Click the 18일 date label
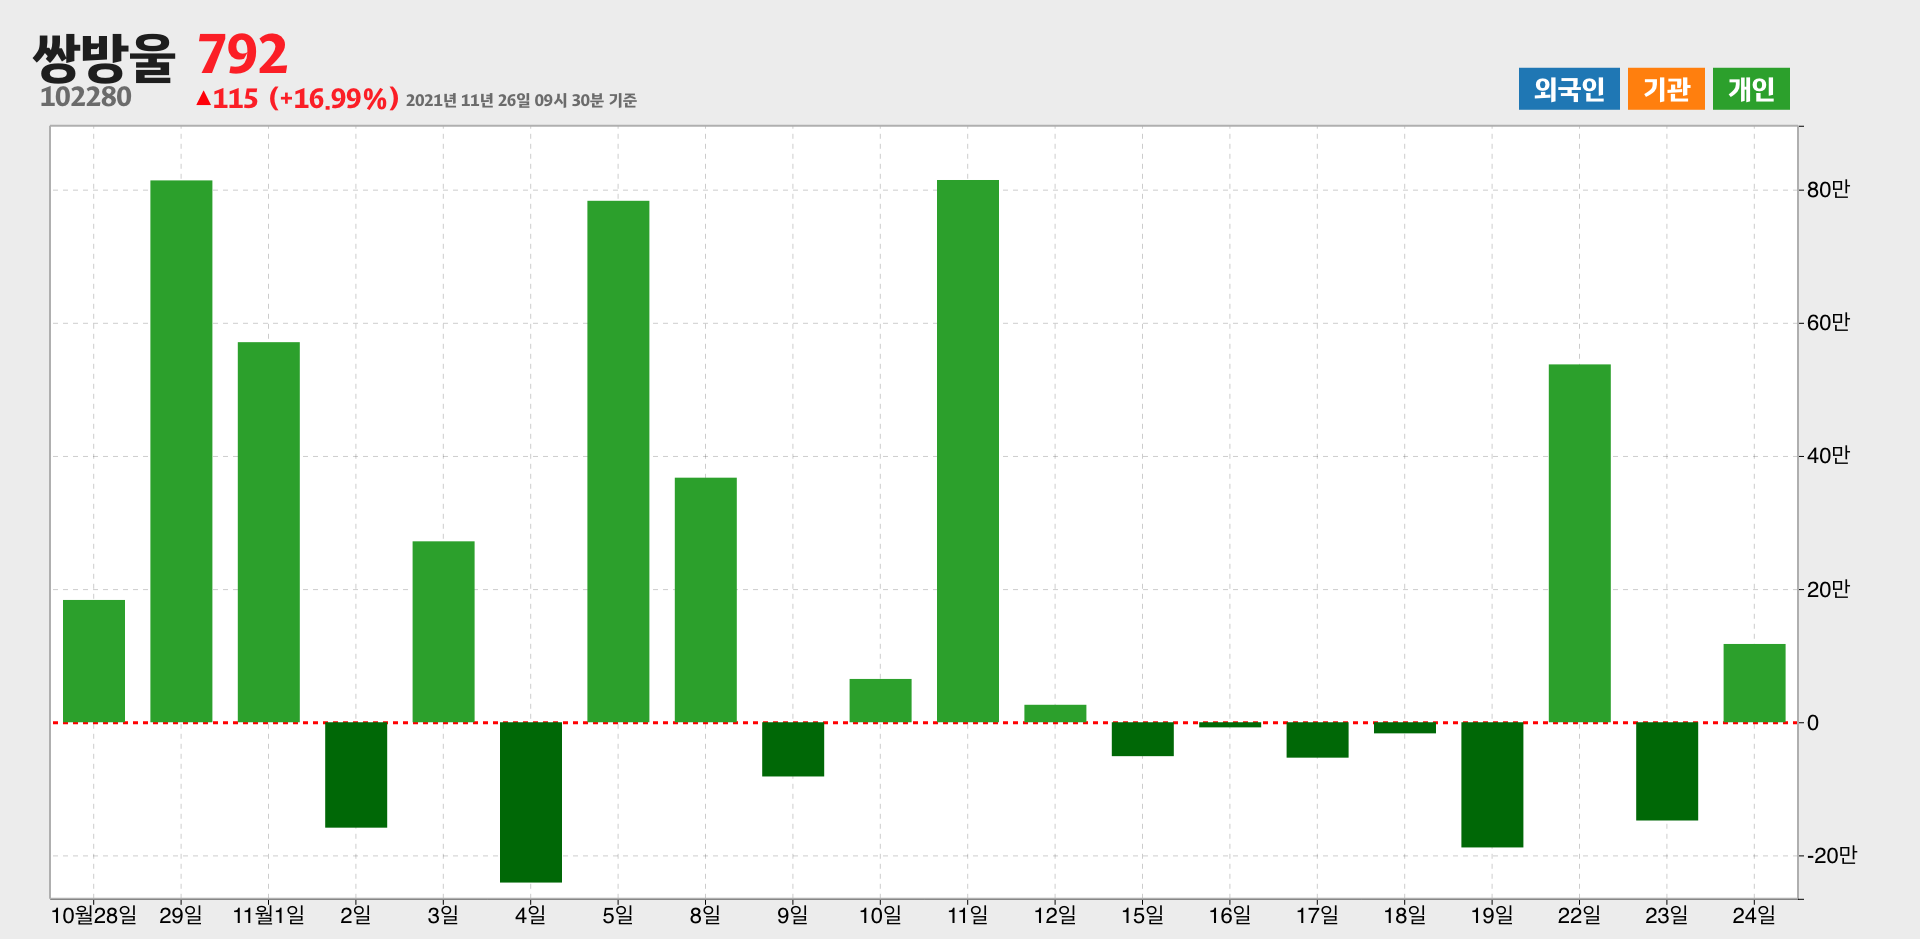The width and height of the screenshot is (1920, 939). point(1405,915)
